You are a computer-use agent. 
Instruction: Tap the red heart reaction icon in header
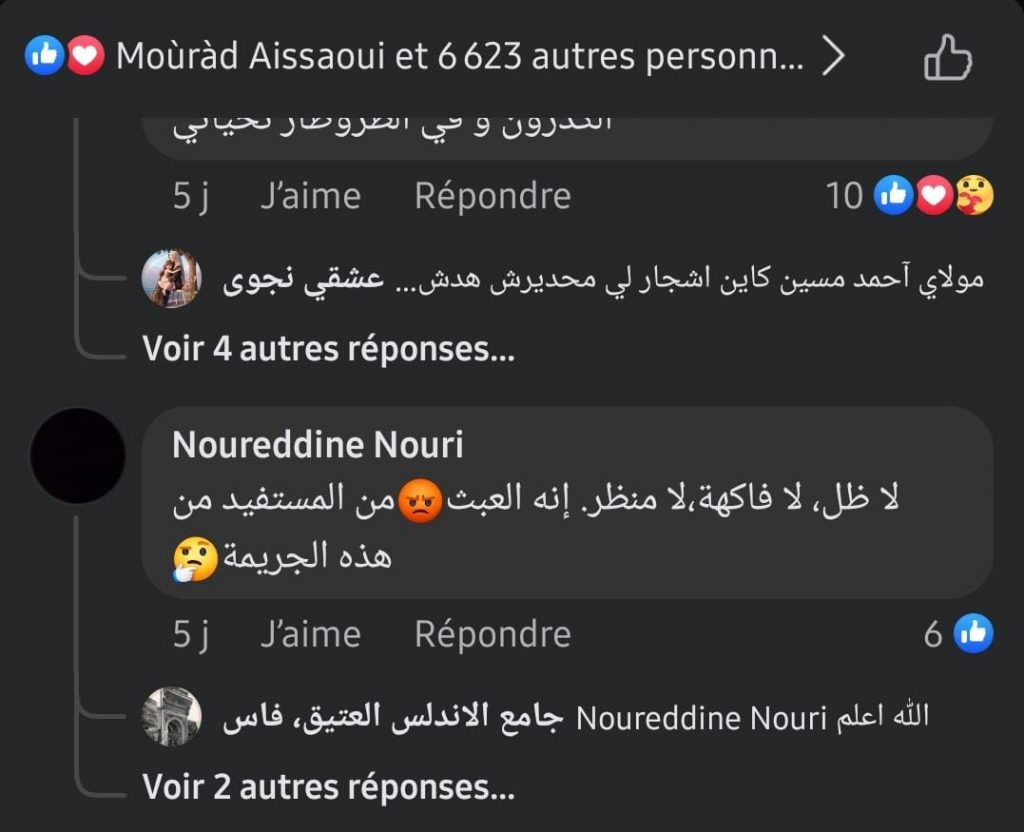click(x=85, y=58)
